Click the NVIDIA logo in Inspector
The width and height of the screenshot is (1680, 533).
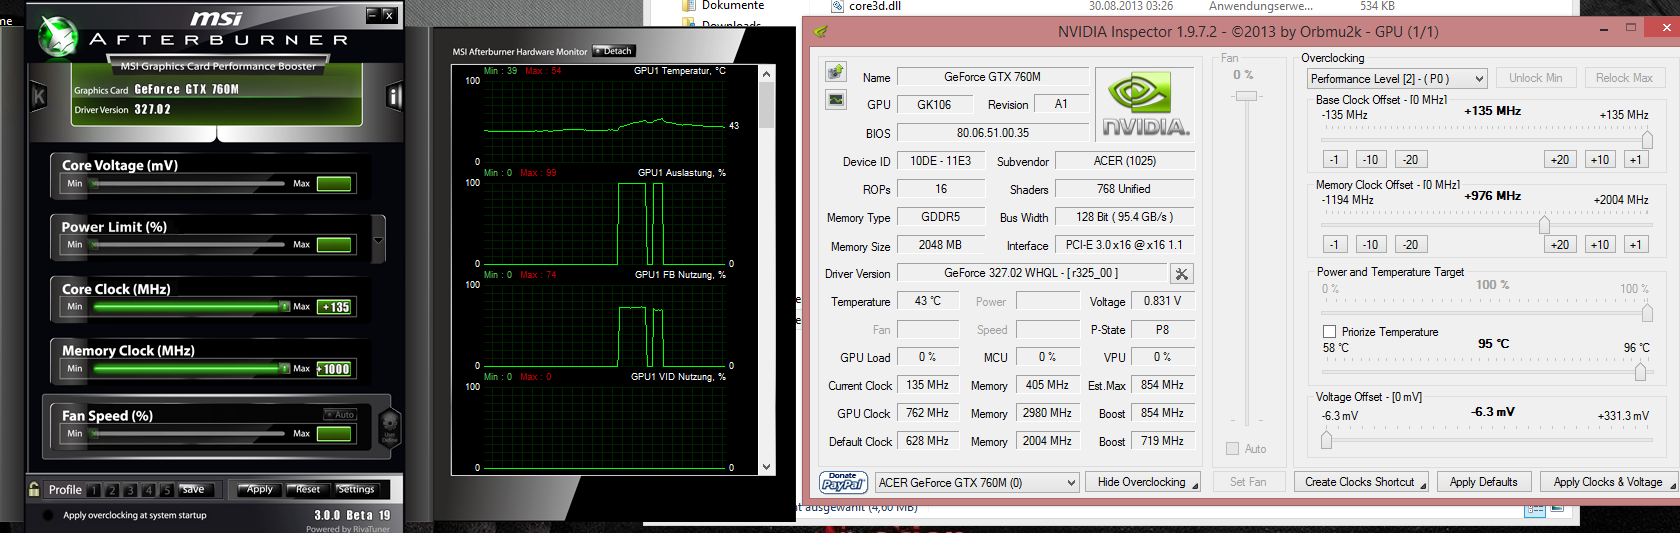1145,106
